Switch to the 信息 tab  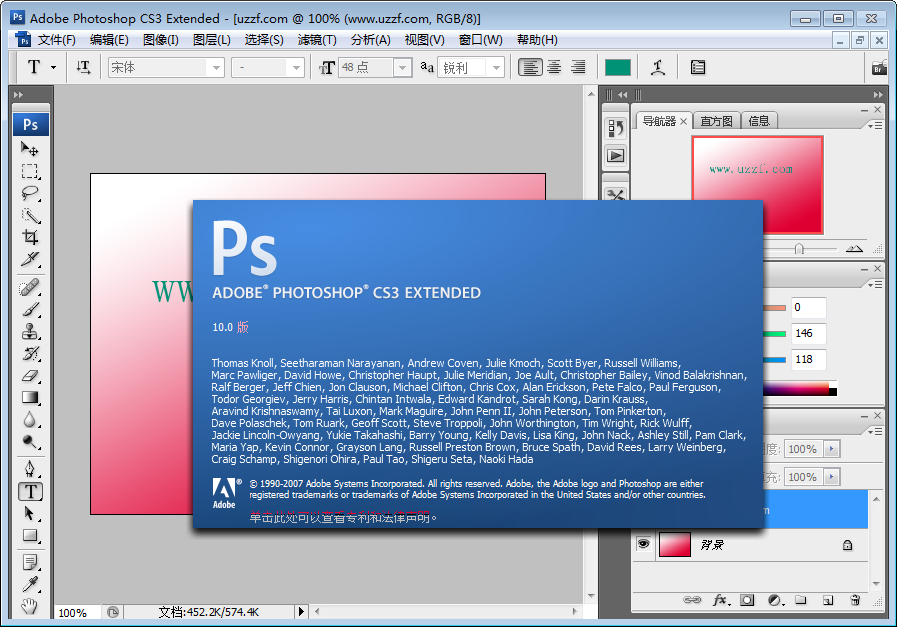pyautogui.click(x=759, y=121)
